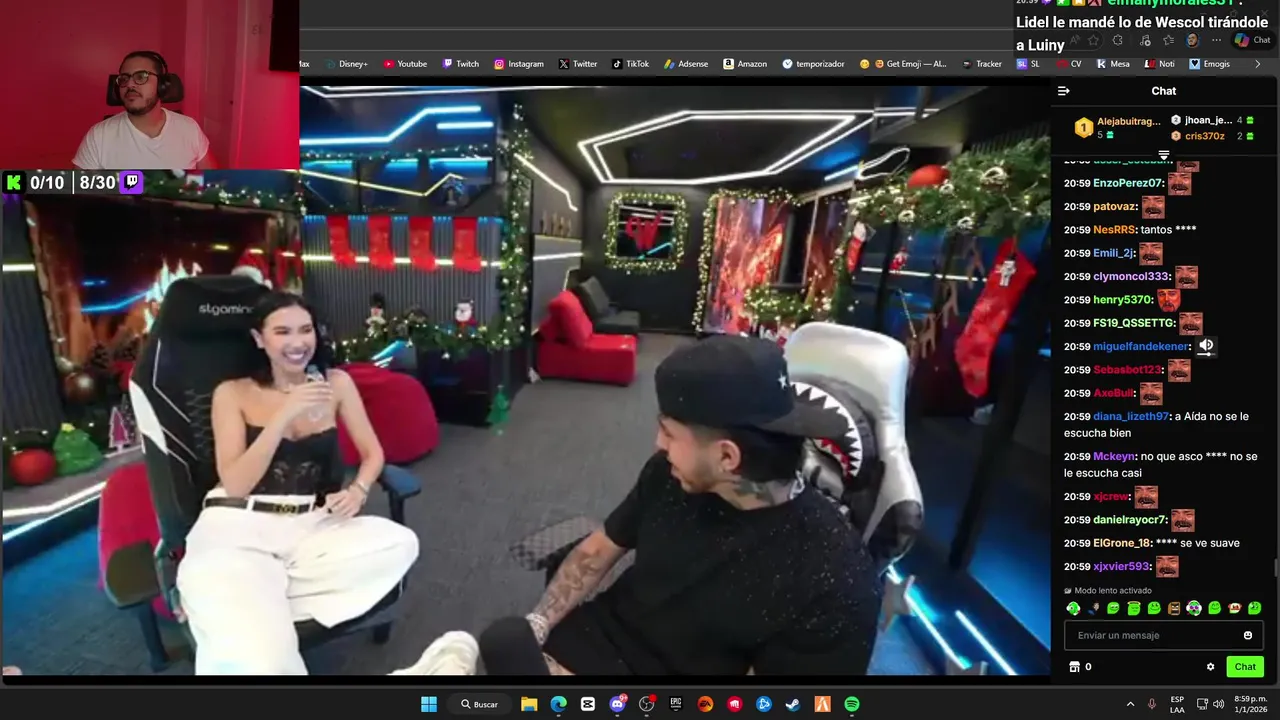Open the Mesa bookmark

pos(1113,64)
